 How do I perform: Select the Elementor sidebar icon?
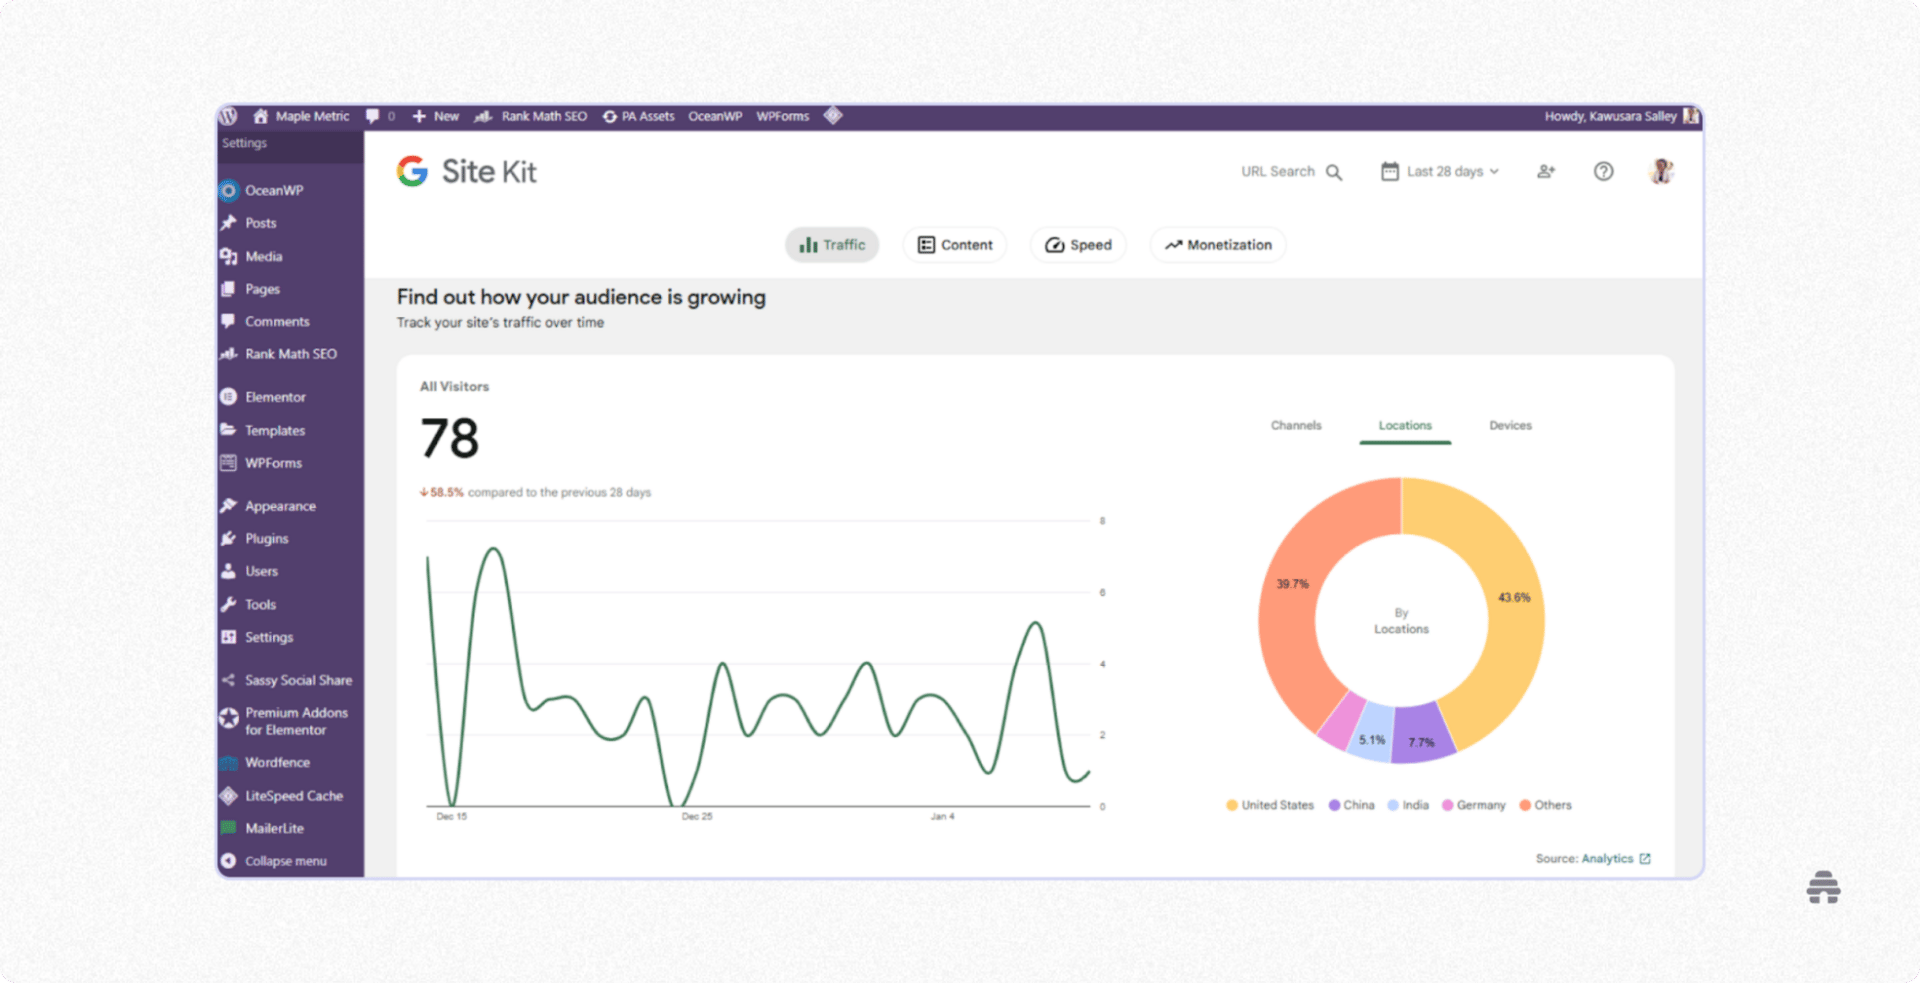click(229, 397)
